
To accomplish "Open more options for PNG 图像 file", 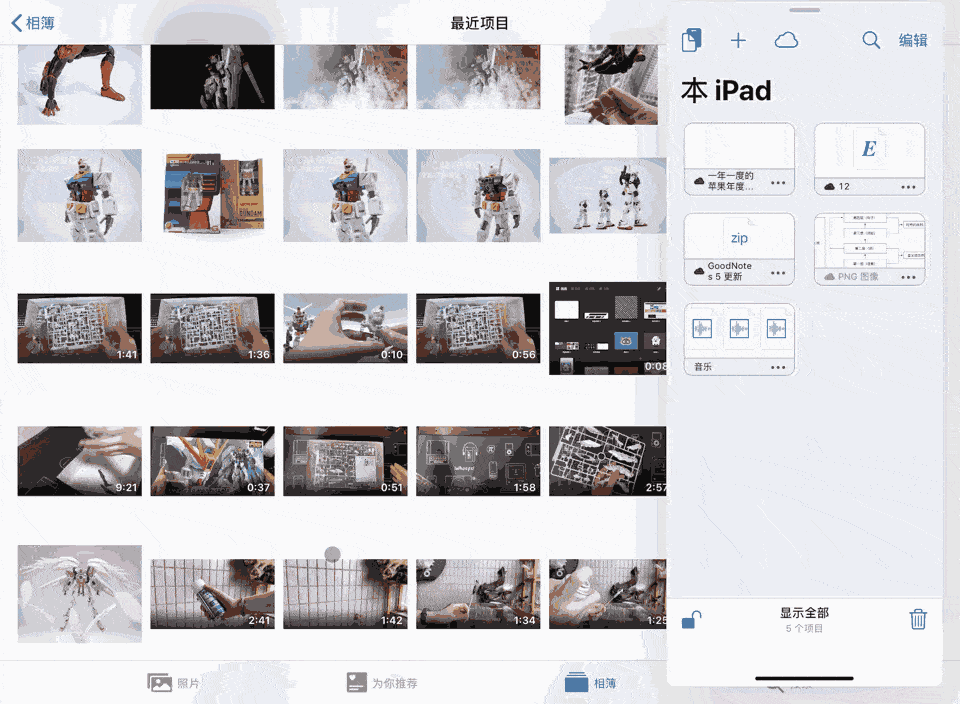I will [909, 277].
